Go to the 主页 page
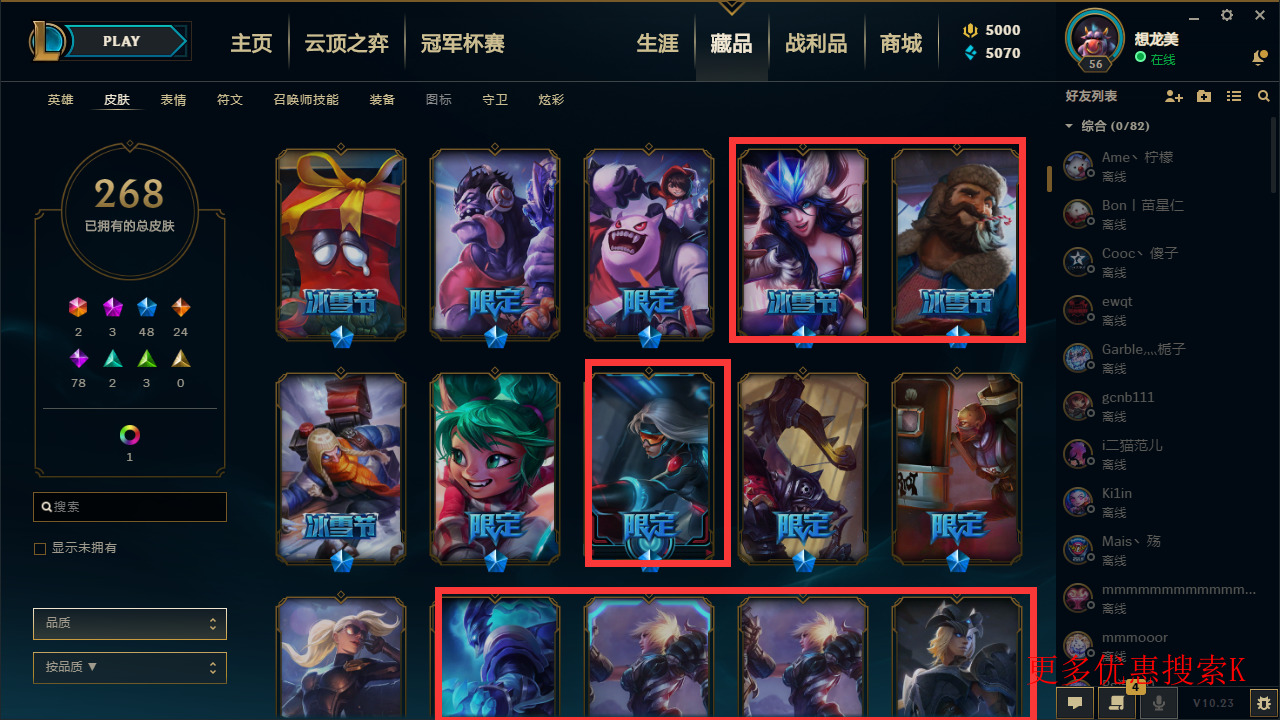 251,43
